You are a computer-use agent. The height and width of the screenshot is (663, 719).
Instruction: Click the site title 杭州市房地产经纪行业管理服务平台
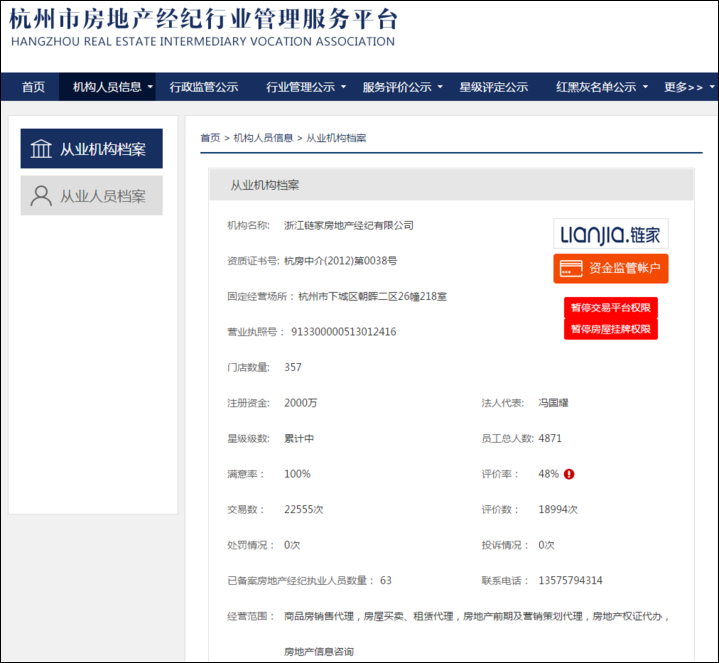203,19
